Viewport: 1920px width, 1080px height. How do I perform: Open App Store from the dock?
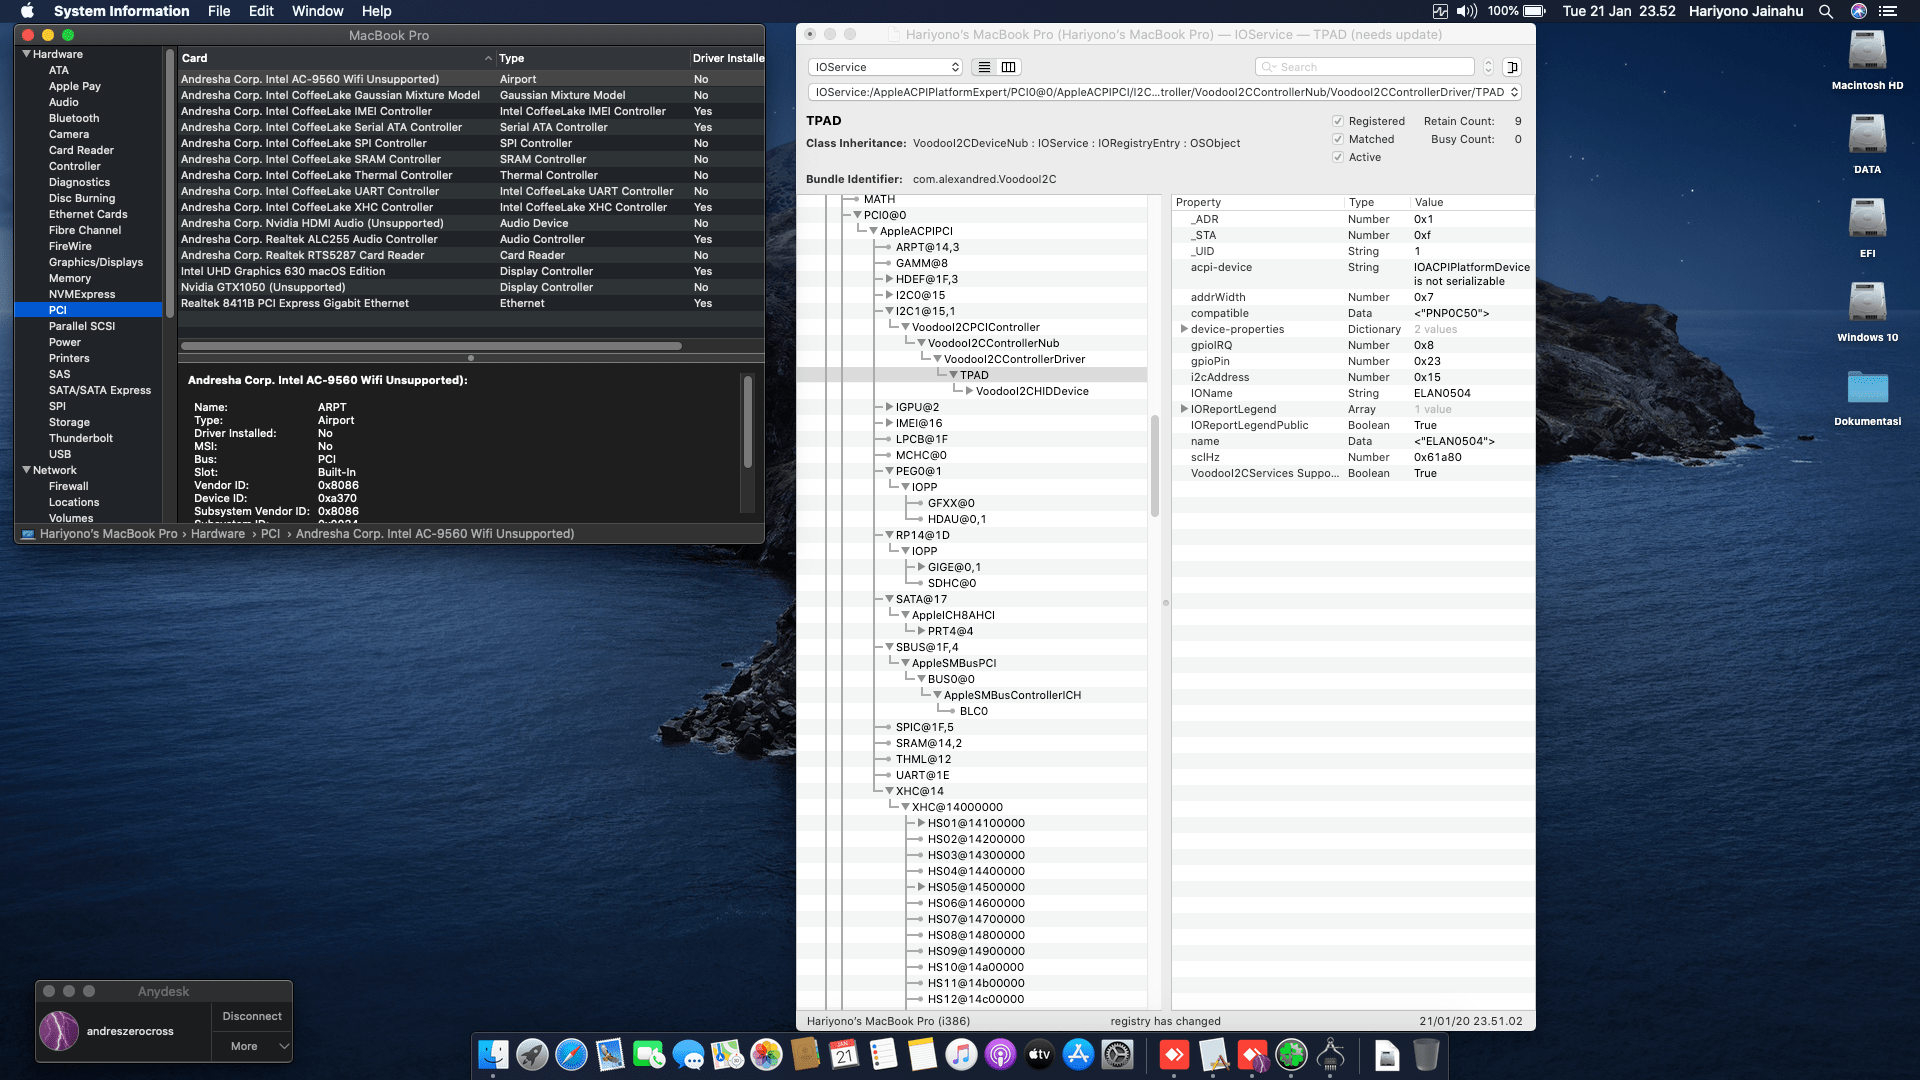point(1078,1054)
